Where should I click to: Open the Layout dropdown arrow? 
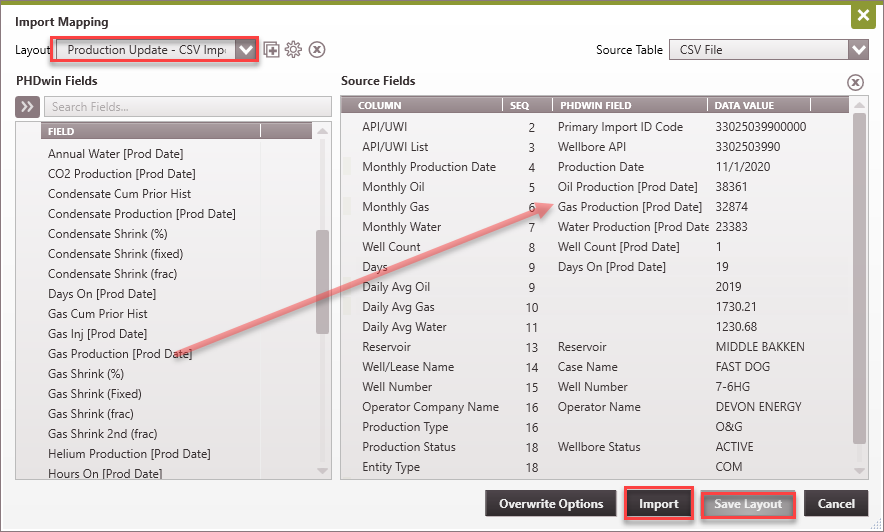tap(246, 50)
